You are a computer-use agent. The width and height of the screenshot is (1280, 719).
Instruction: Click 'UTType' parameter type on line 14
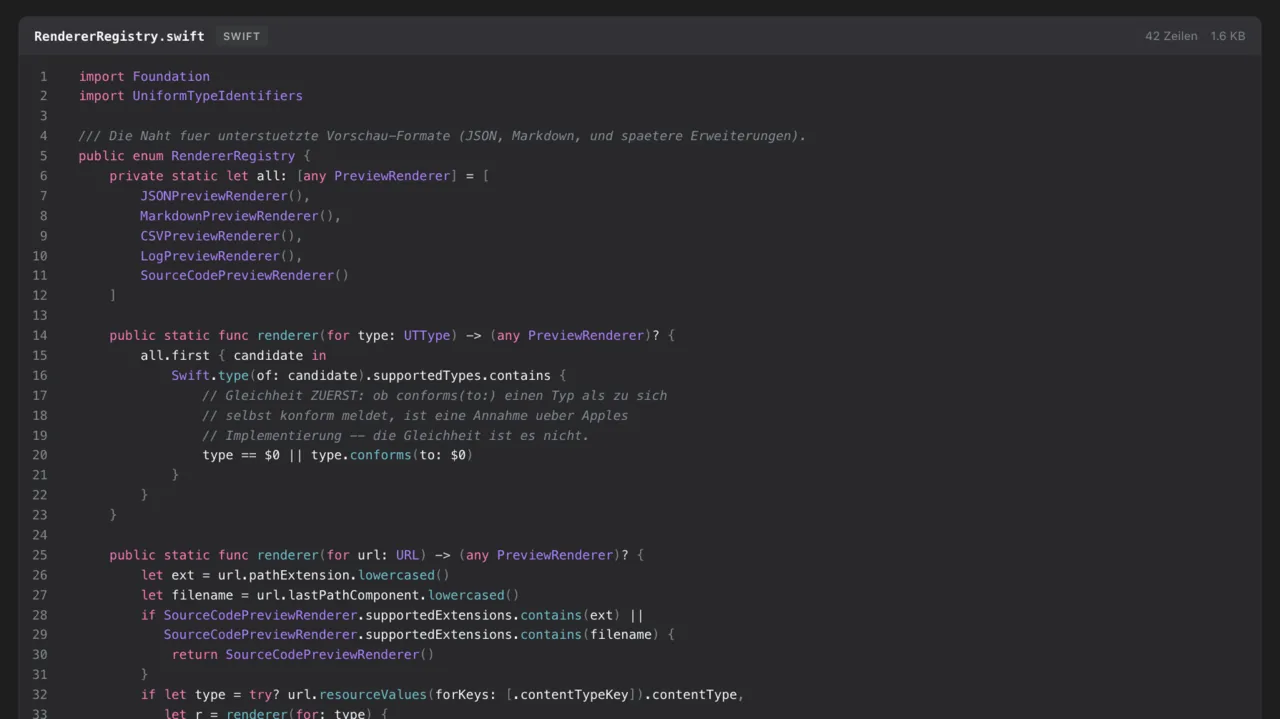[x=427, y=335]
